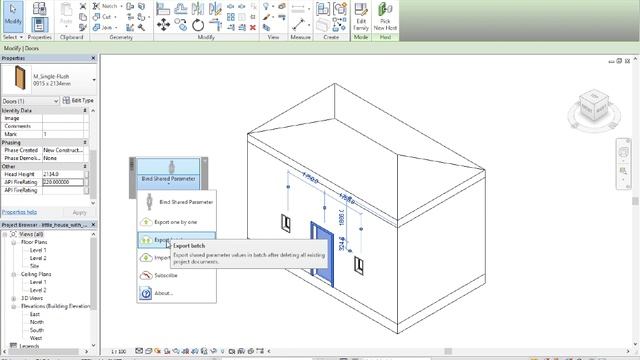Select the Array tool grid icon

(231, 17)
